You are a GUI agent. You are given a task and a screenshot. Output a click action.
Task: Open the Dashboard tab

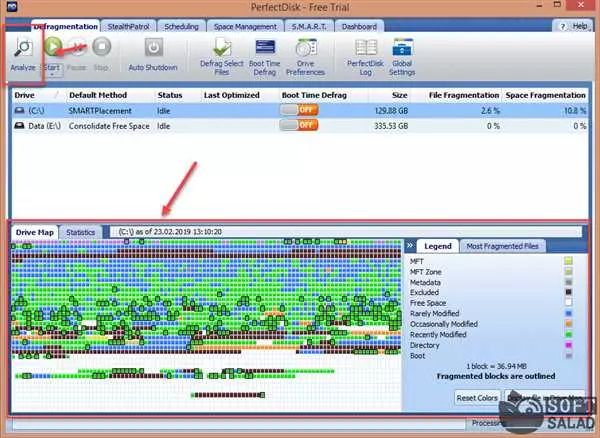(359, 26)
